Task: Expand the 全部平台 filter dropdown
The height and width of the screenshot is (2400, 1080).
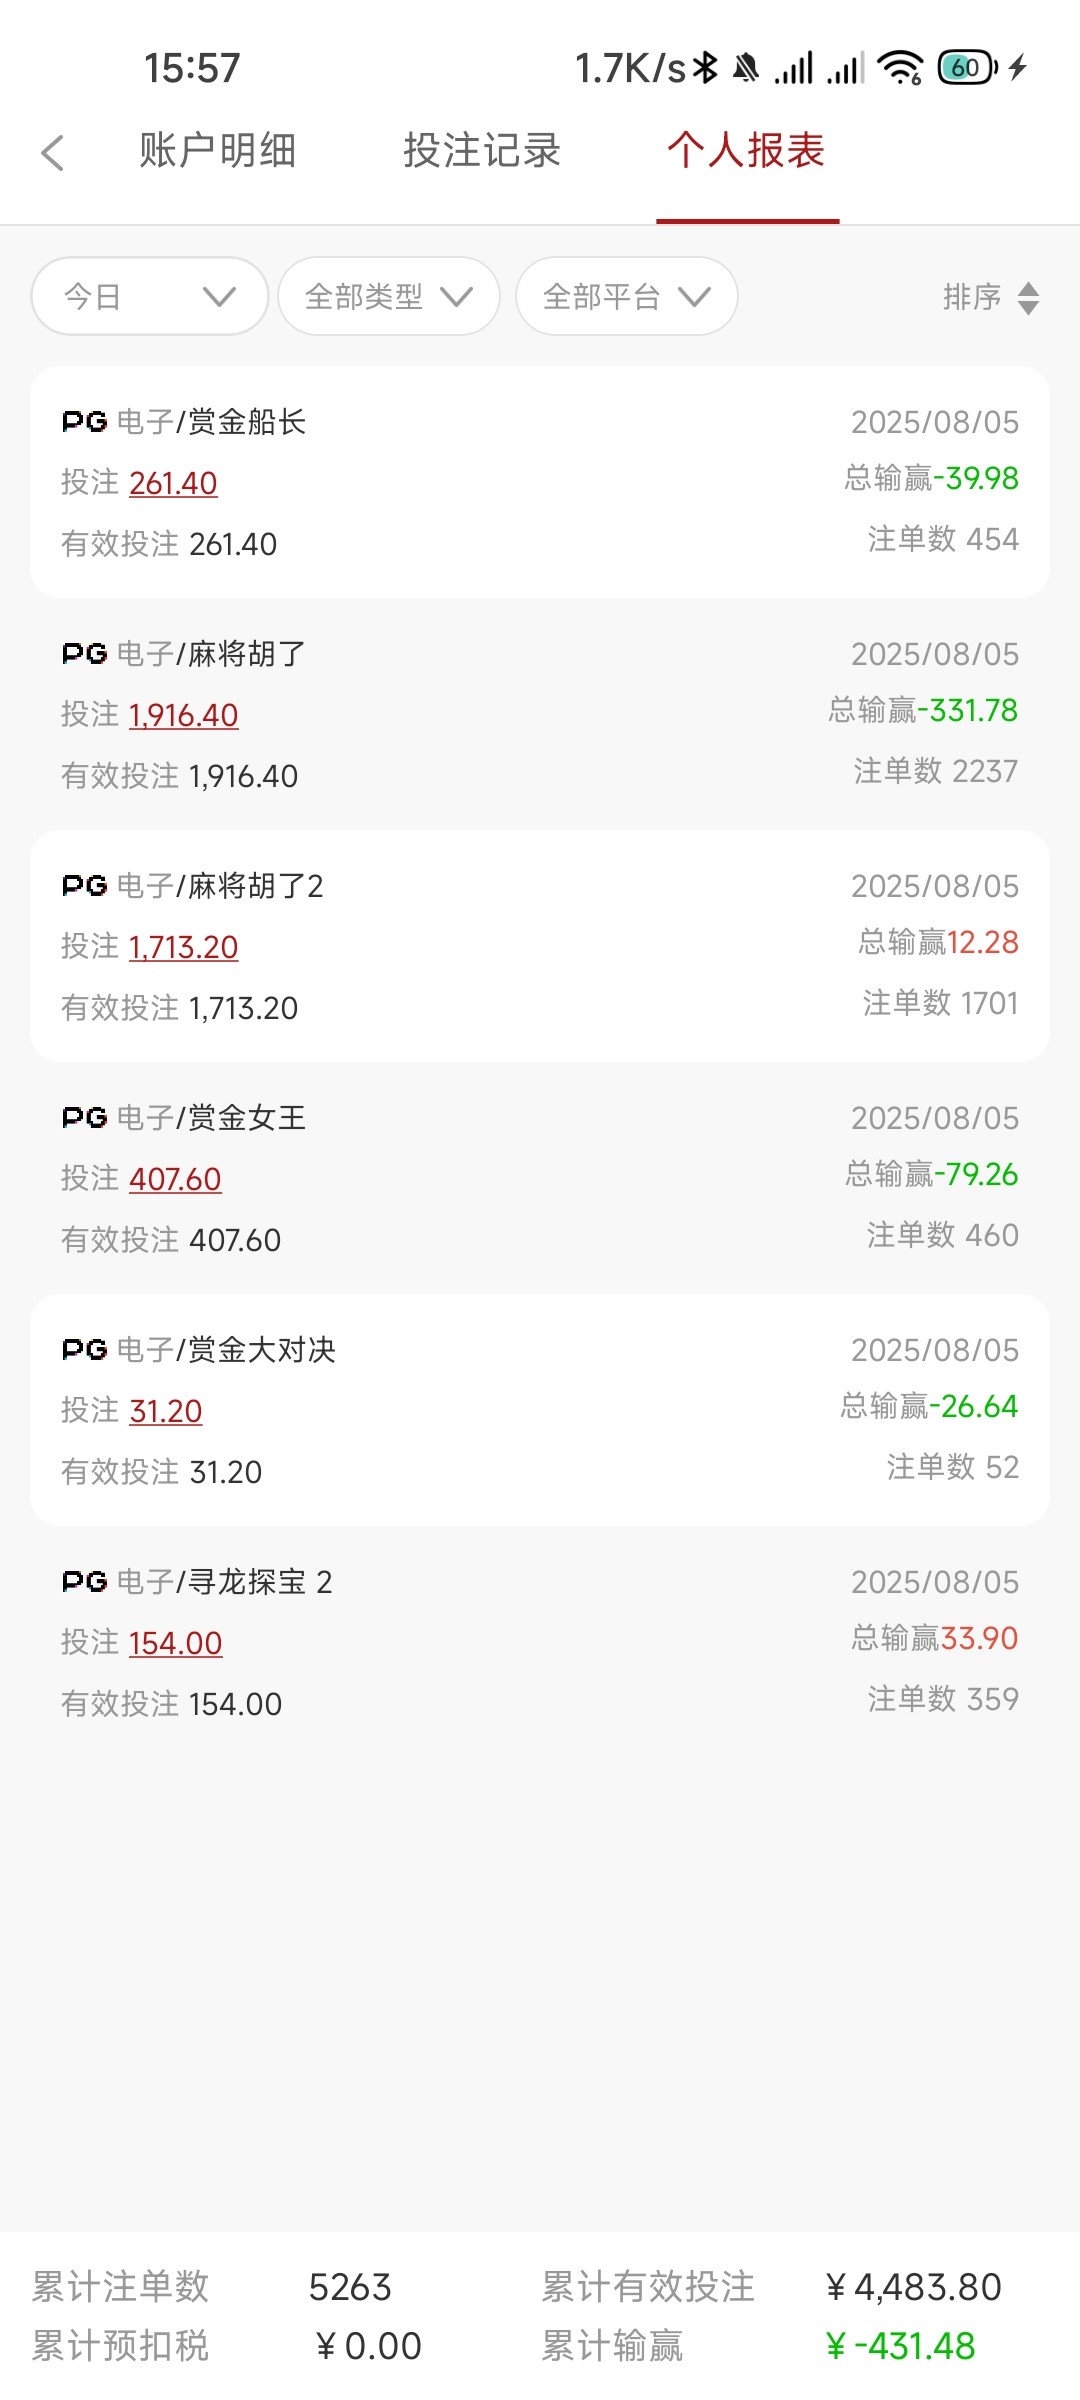Action: tap(626, 297)
